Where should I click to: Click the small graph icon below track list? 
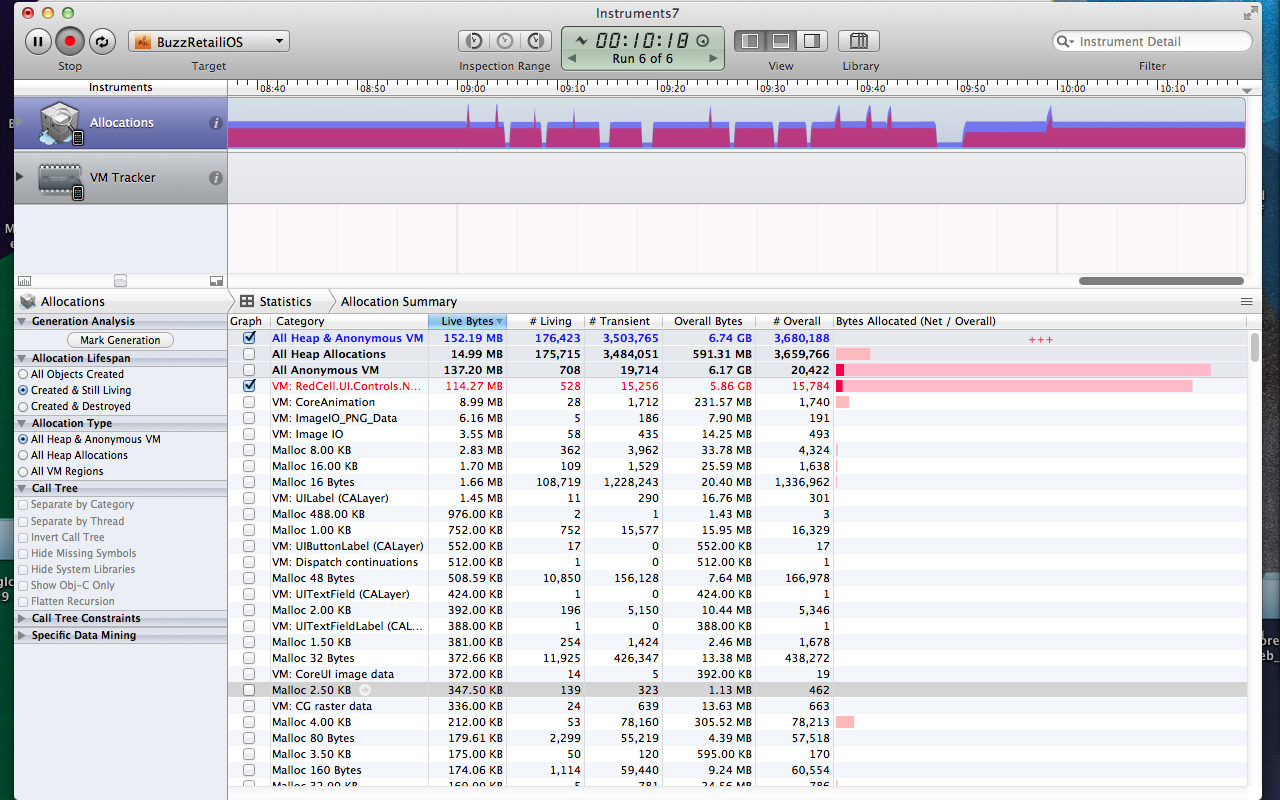click(24, 281)
